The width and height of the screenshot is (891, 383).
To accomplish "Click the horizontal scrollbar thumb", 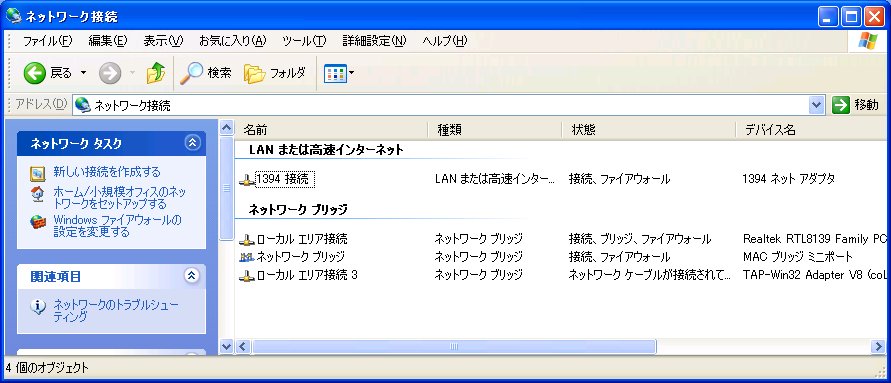I will pyautogui.click(x=454, y=346).
